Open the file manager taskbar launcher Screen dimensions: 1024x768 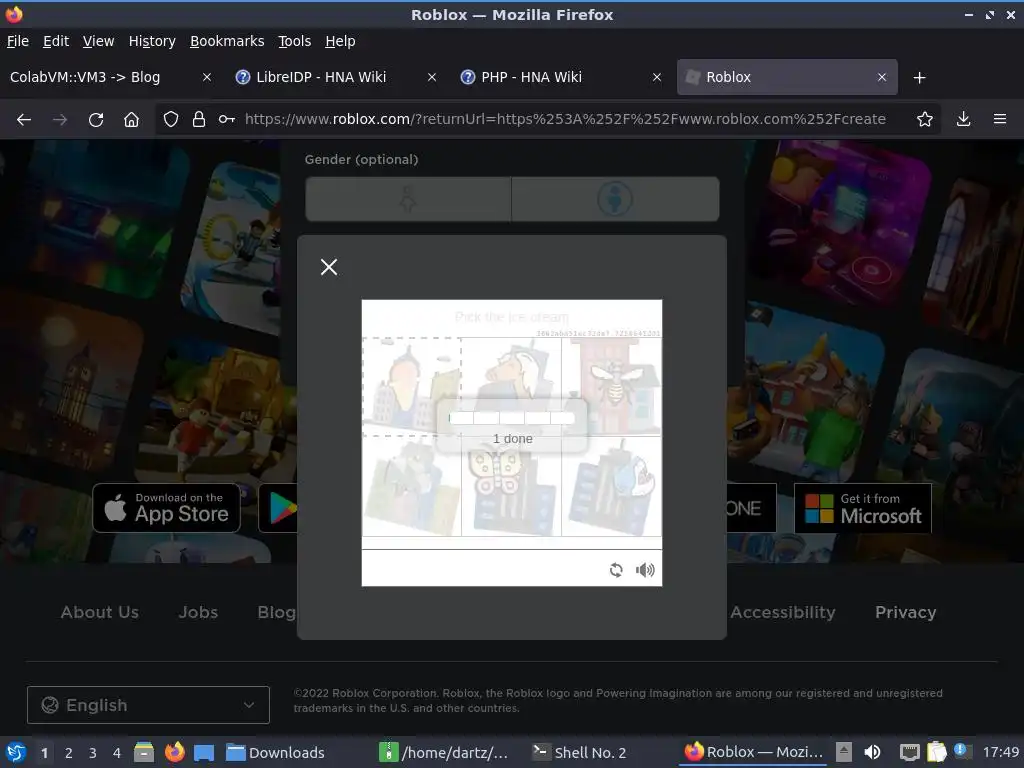144,752
